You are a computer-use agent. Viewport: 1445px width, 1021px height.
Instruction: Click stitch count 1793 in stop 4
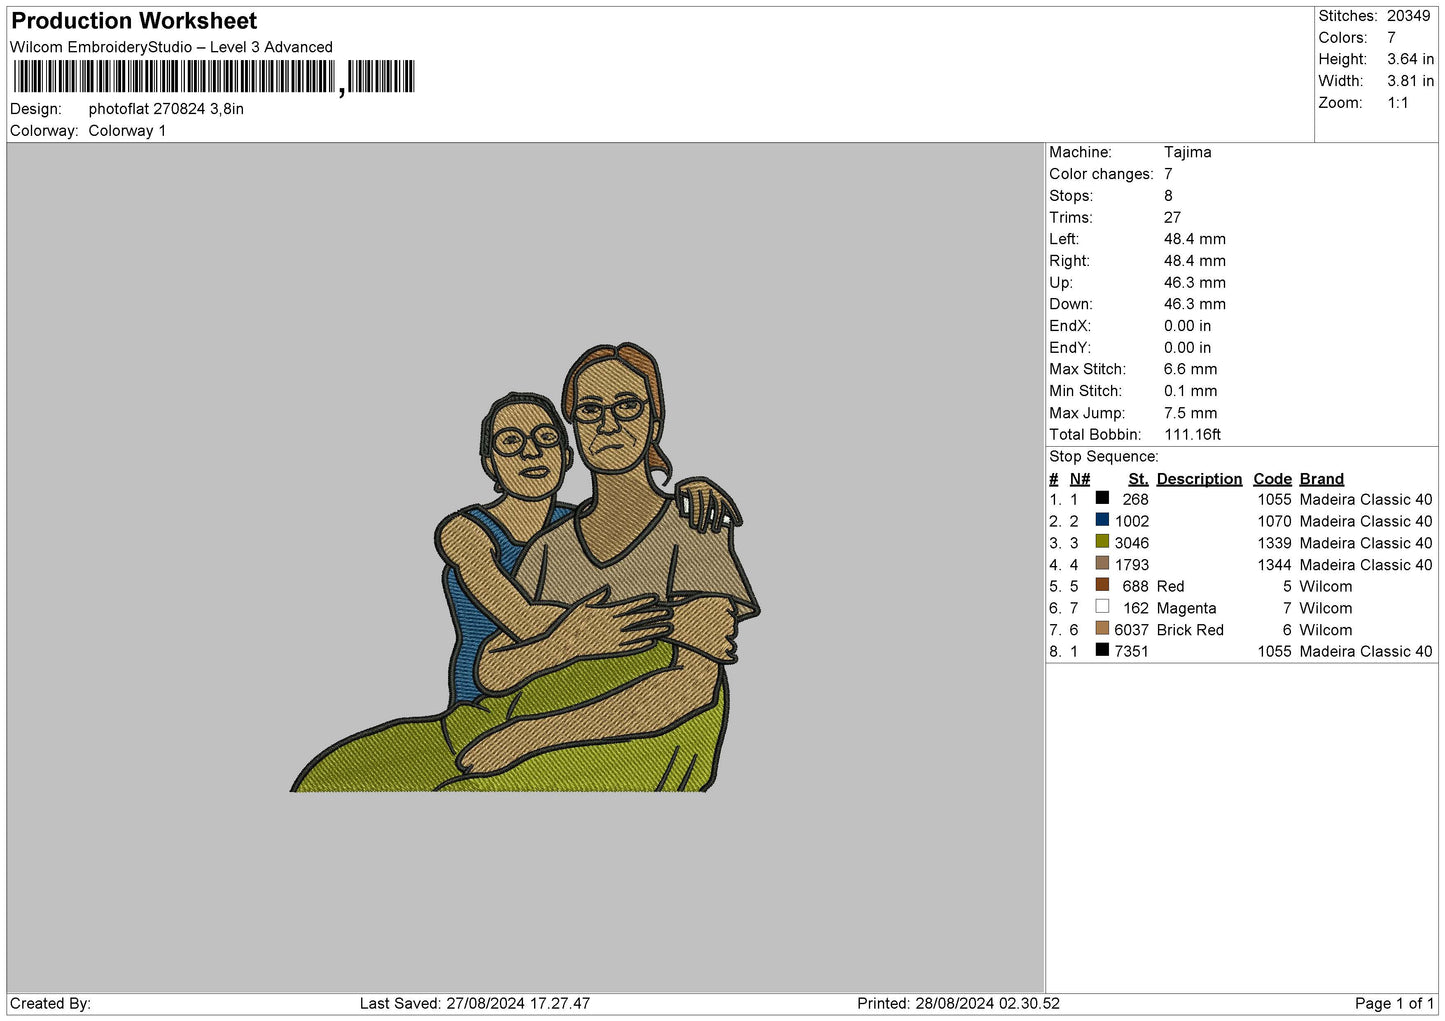pos(1132,565)
